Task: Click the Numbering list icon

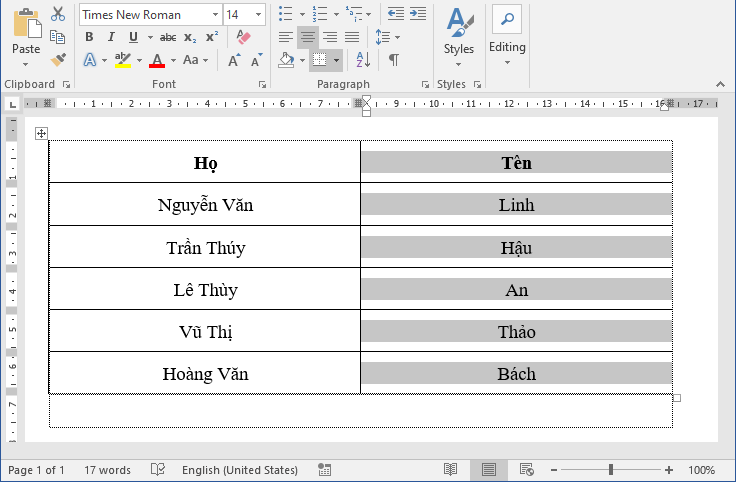Action: click(320, 14)
